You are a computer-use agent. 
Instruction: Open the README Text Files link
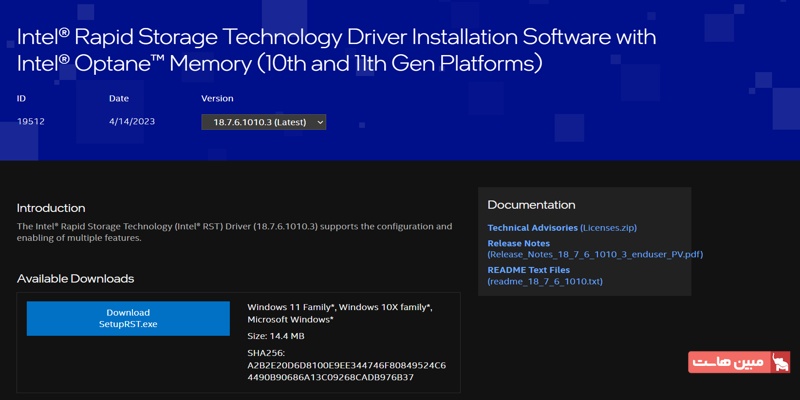(x=545, y=276)
